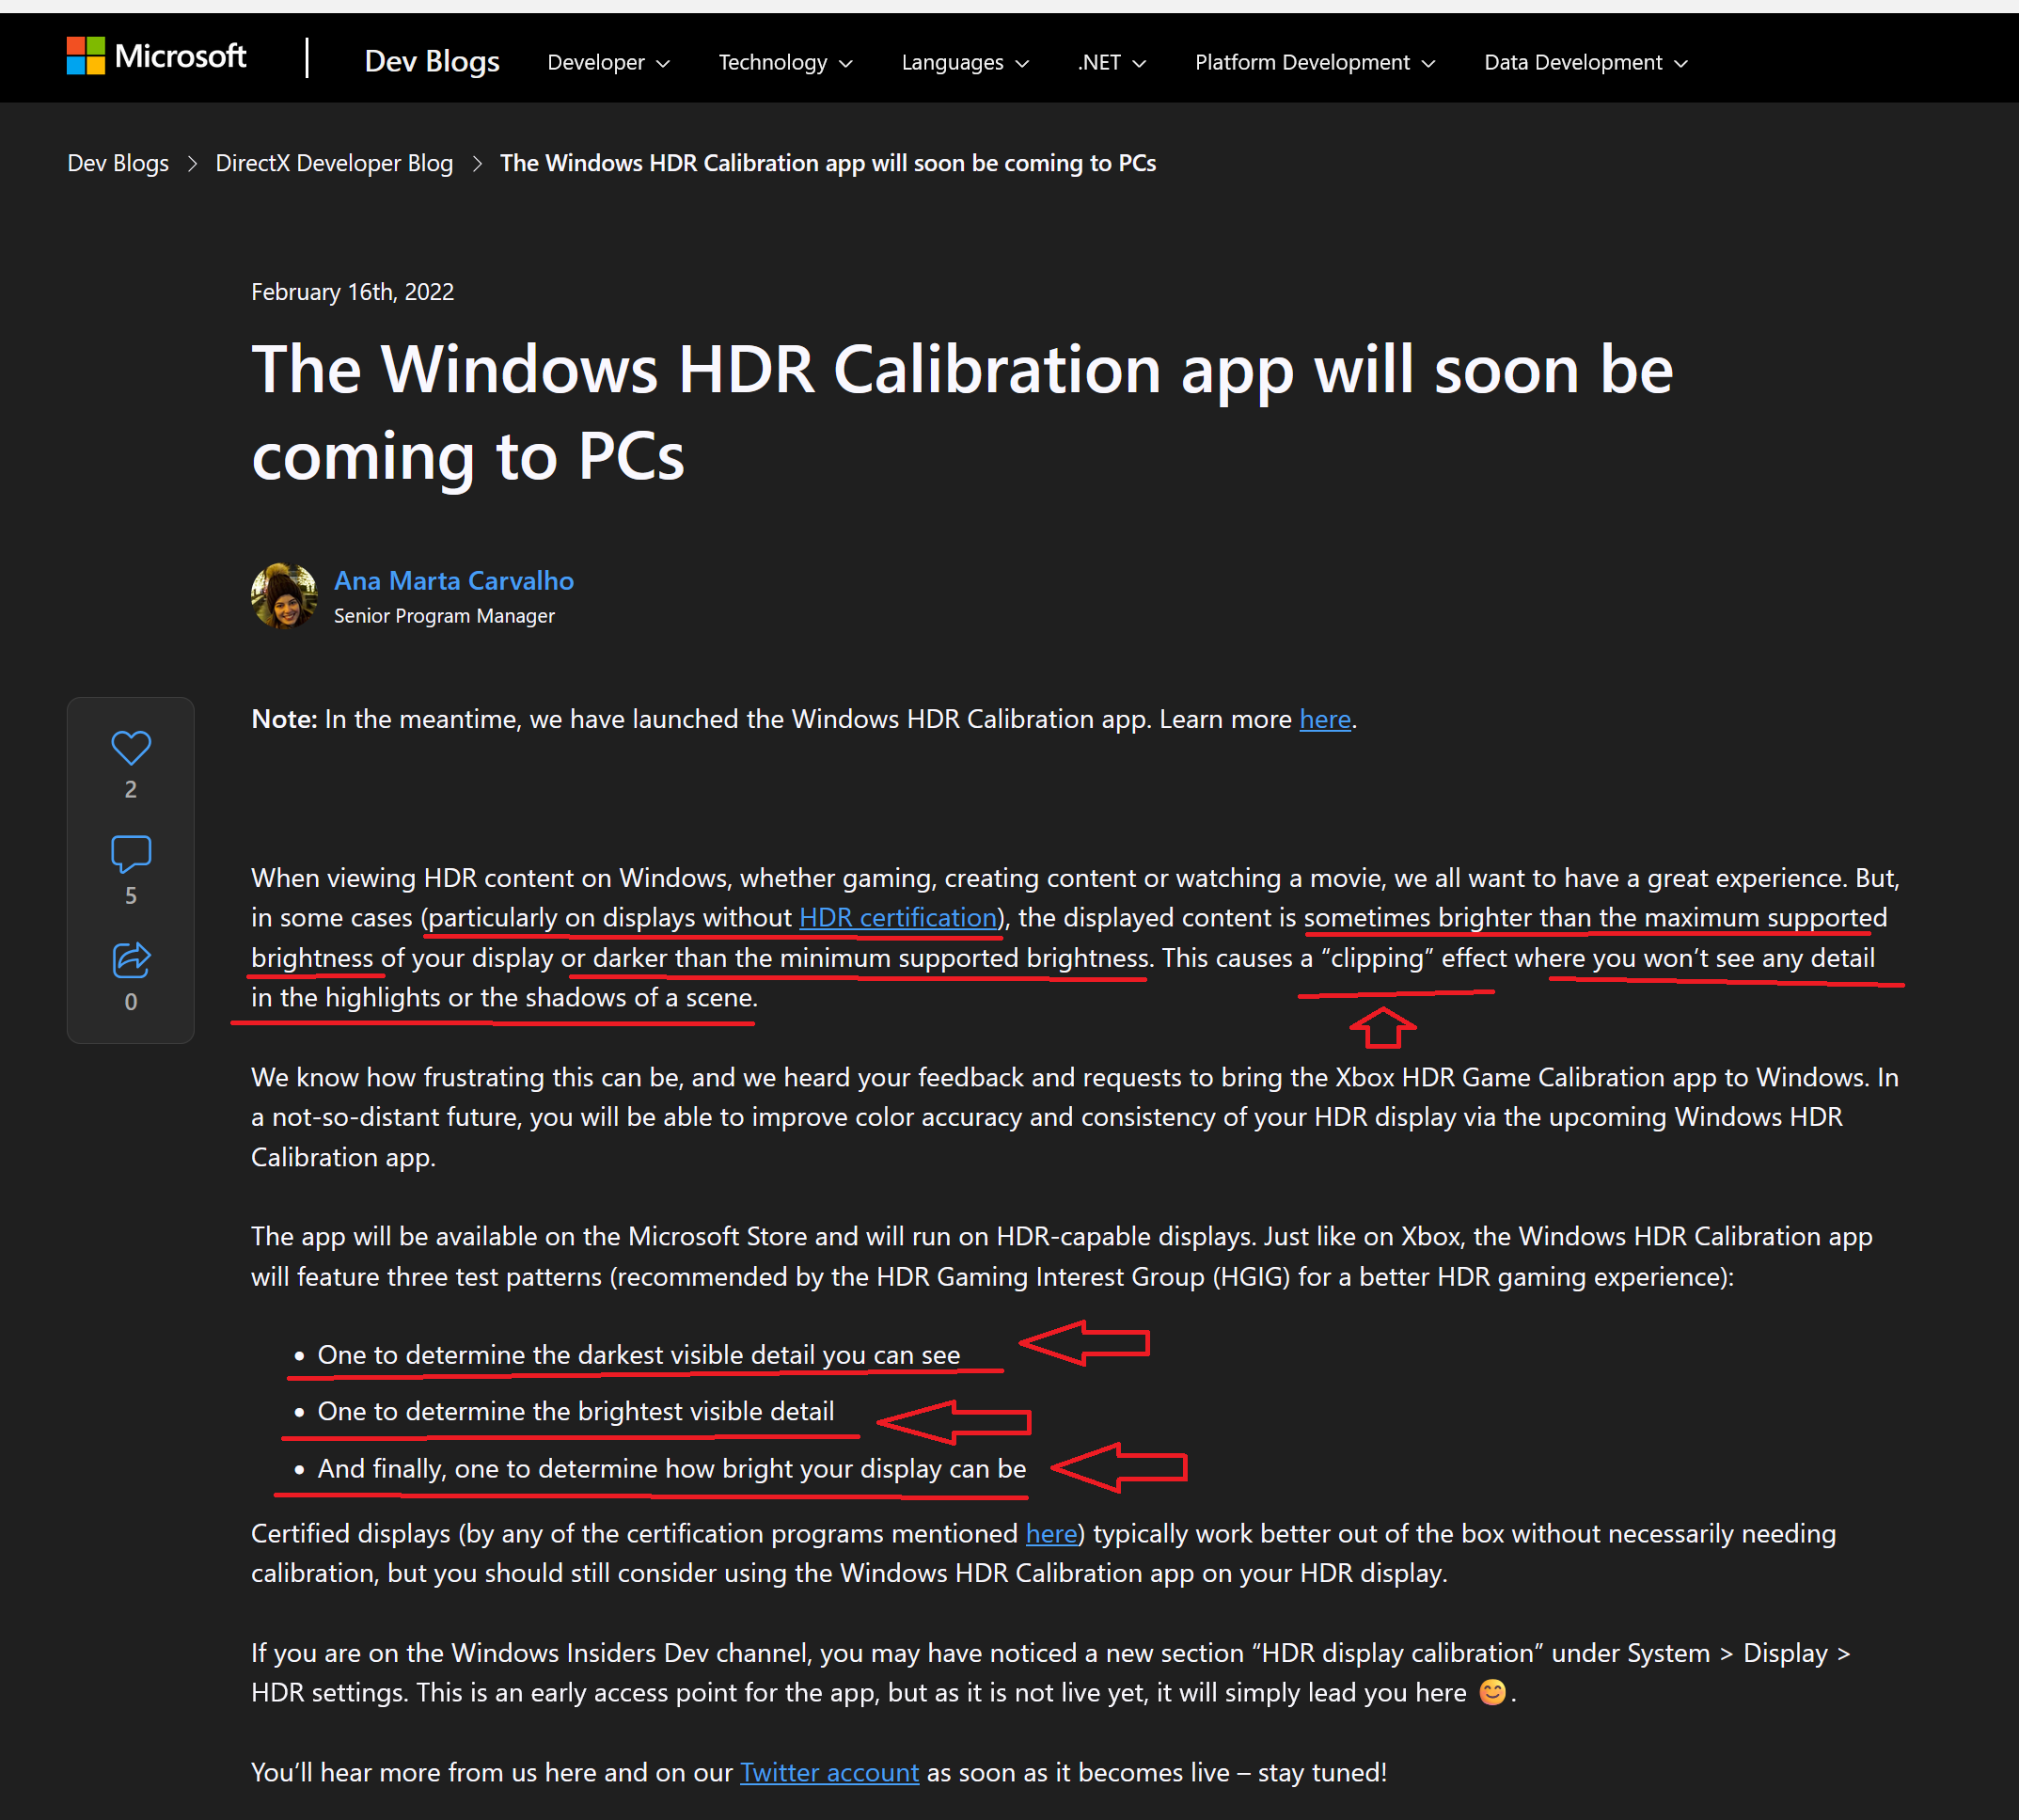Open the Data Development dropdown
The image size is (2019, 1820).
1584,62
